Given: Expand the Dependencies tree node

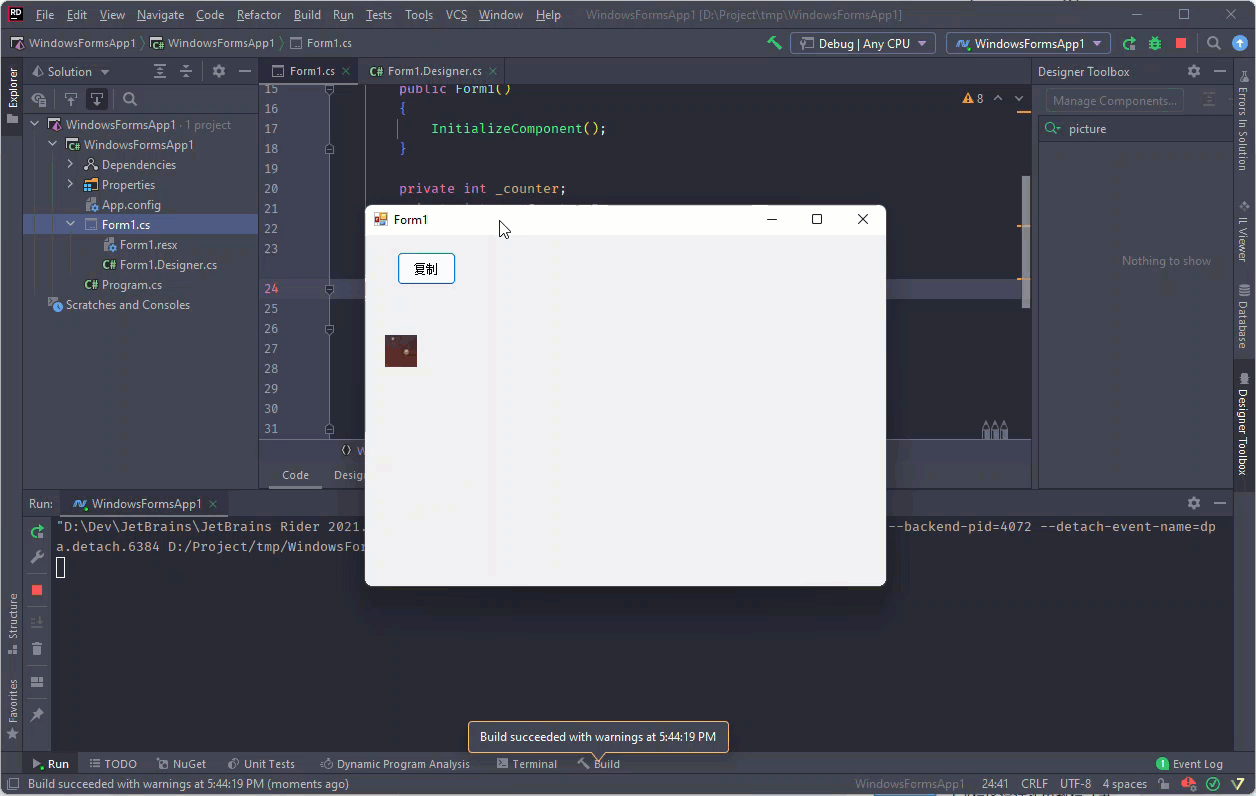Looking at the screenshot, I should [71, 165].
